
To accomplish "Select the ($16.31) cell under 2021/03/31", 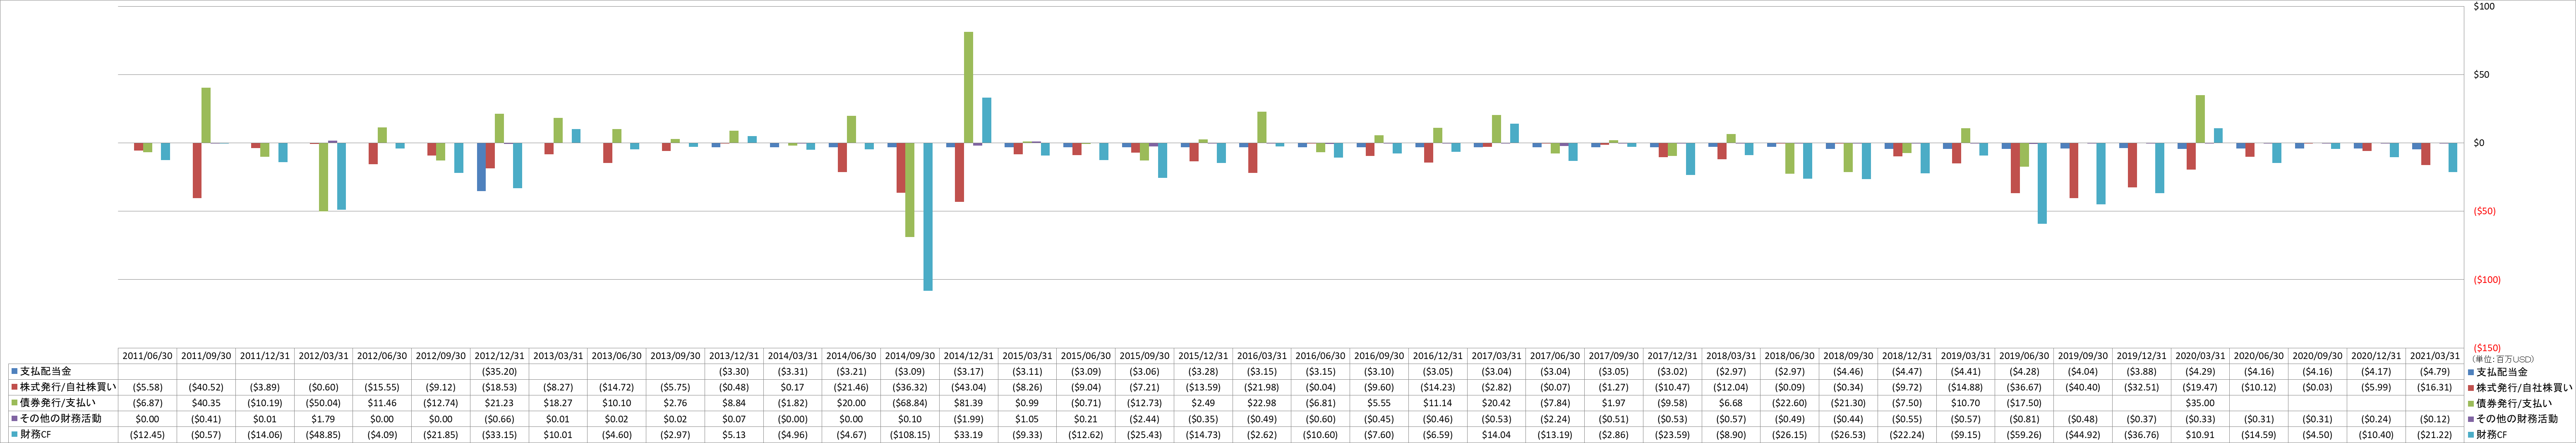I will coord(2435,387).
